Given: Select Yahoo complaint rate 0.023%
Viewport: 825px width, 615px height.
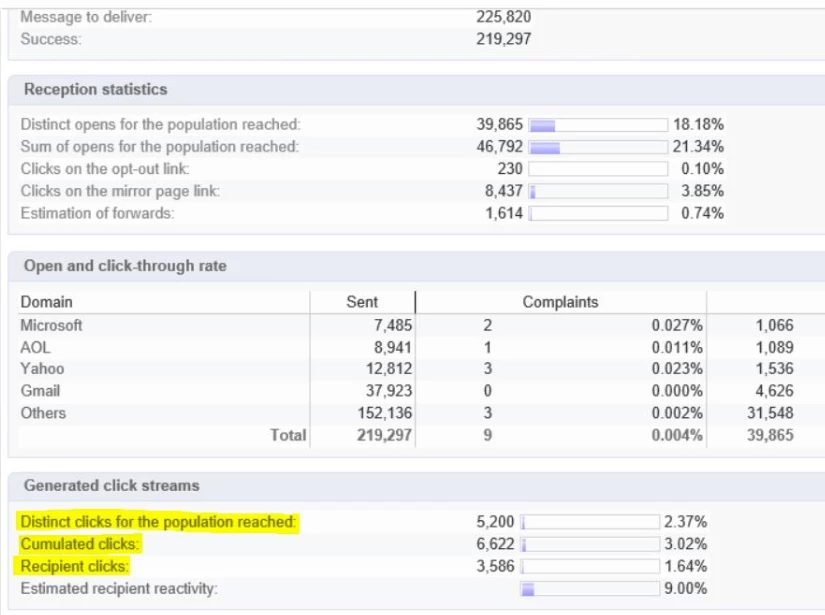Looking at the screenshot, I should 677,368.
